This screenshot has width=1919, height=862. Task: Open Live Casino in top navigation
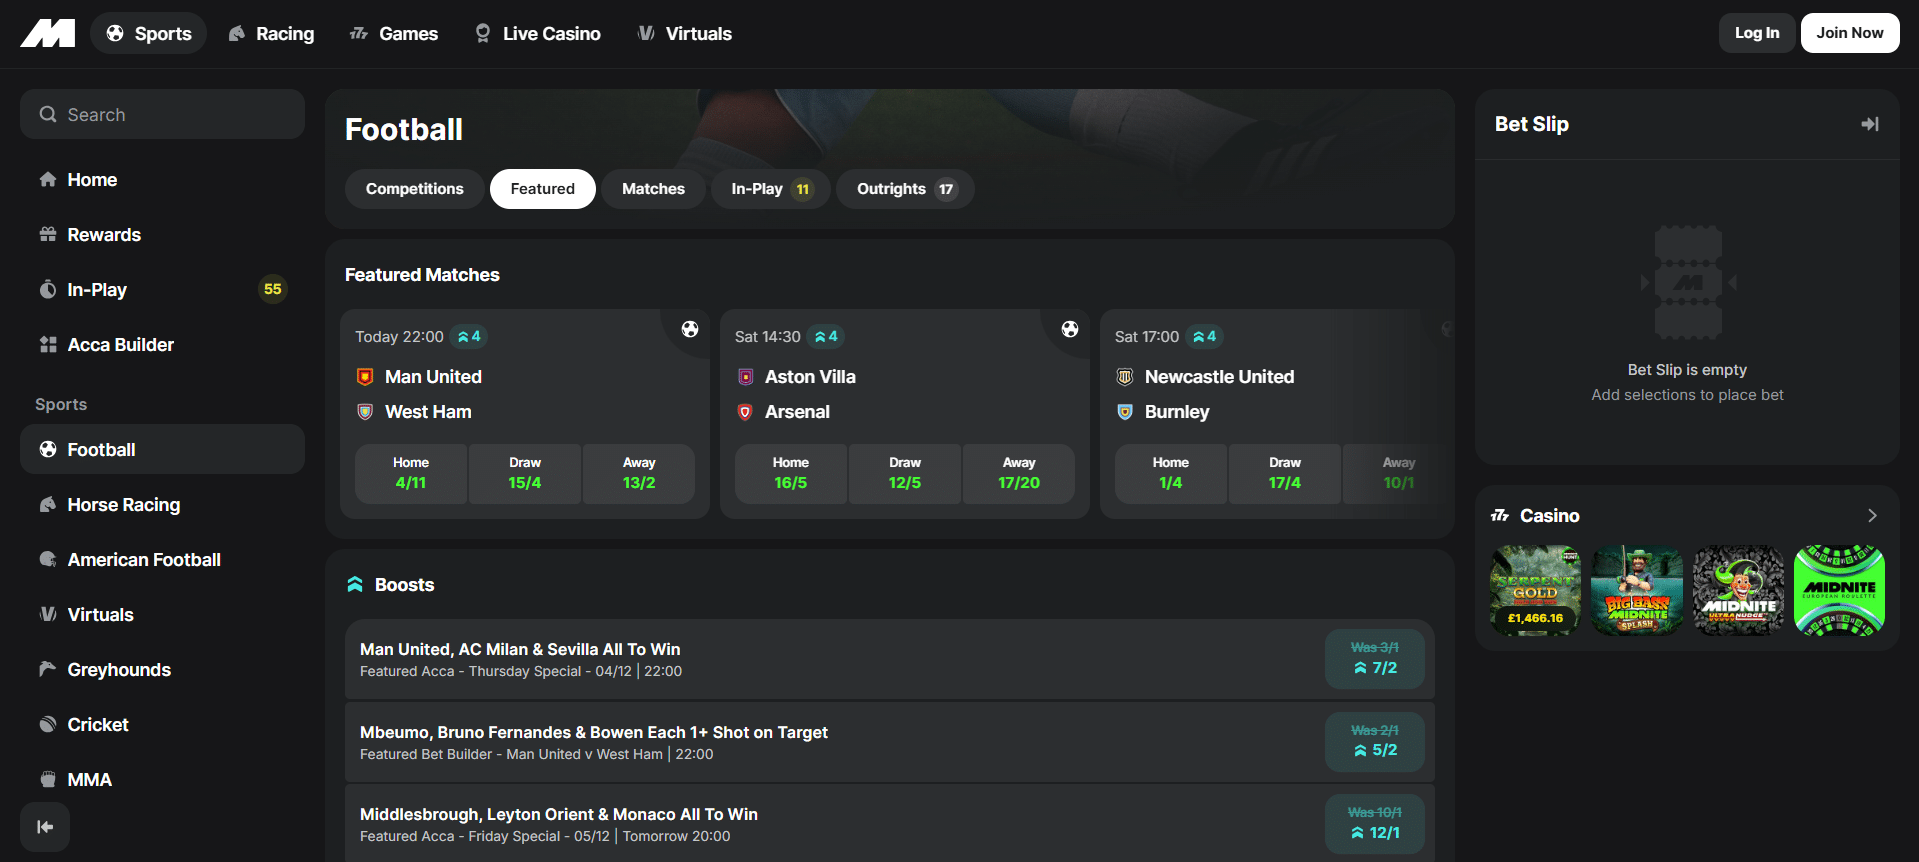tap(537, 33)
